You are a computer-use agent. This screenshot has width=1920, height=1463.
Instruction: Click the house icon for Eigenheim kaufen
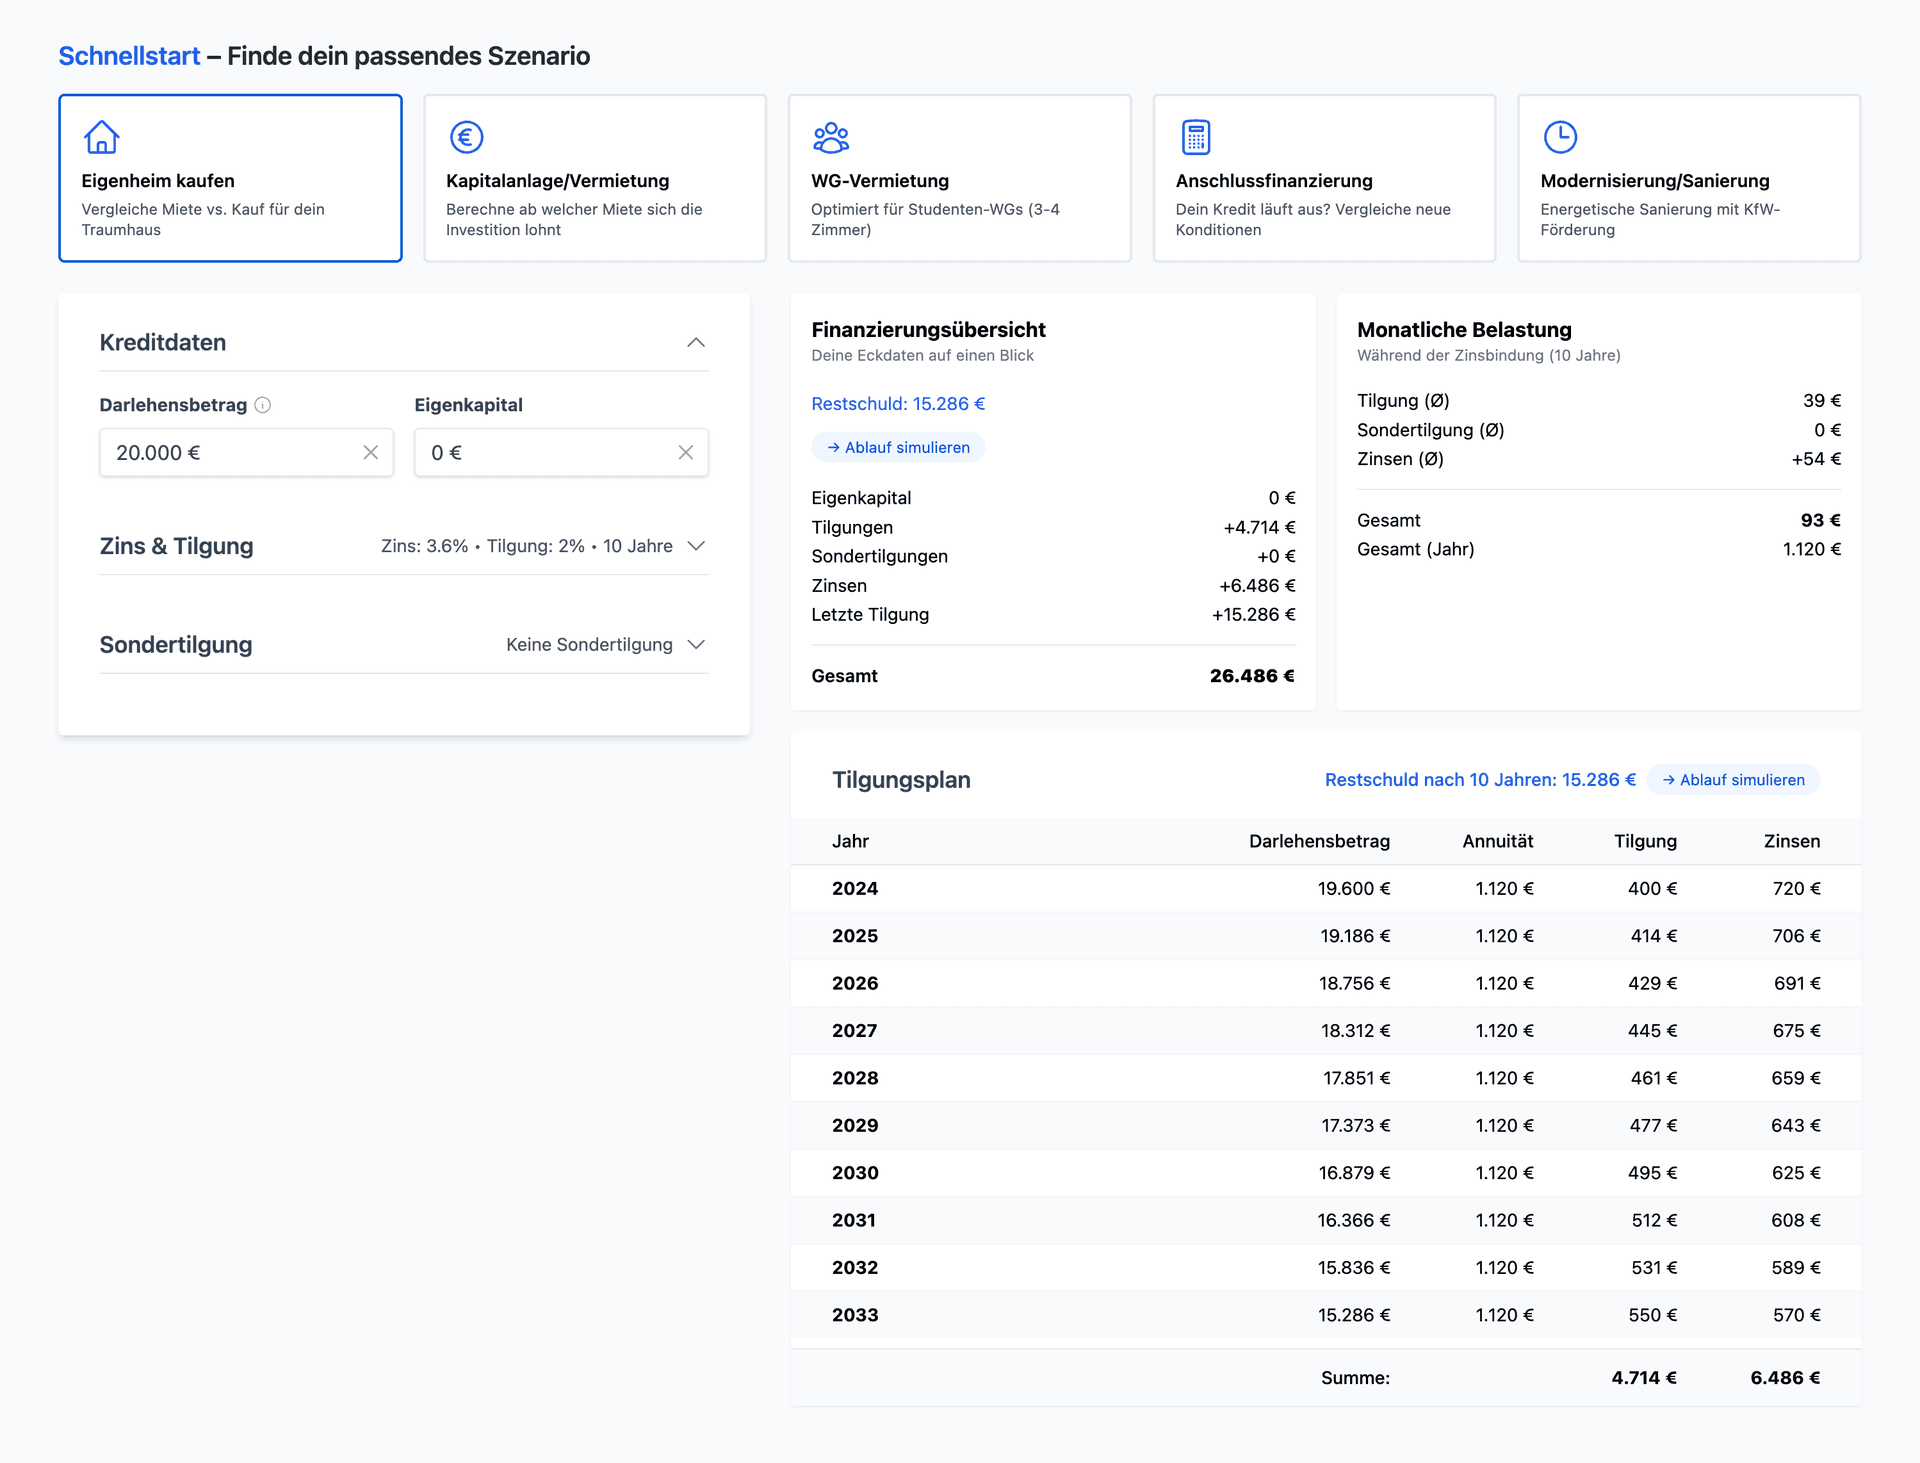click(x=102, y=137)
